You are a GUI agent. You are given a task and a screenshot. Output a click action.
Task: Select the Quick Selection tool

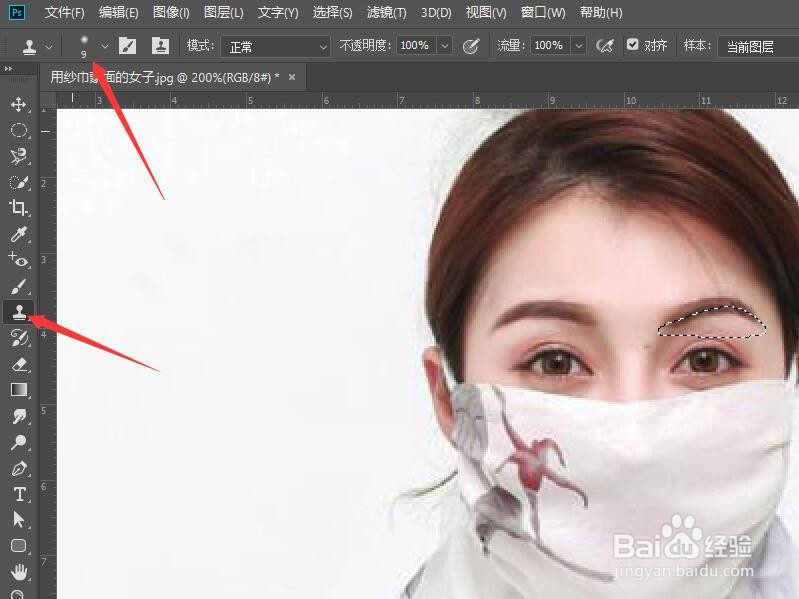pos(19,182)
